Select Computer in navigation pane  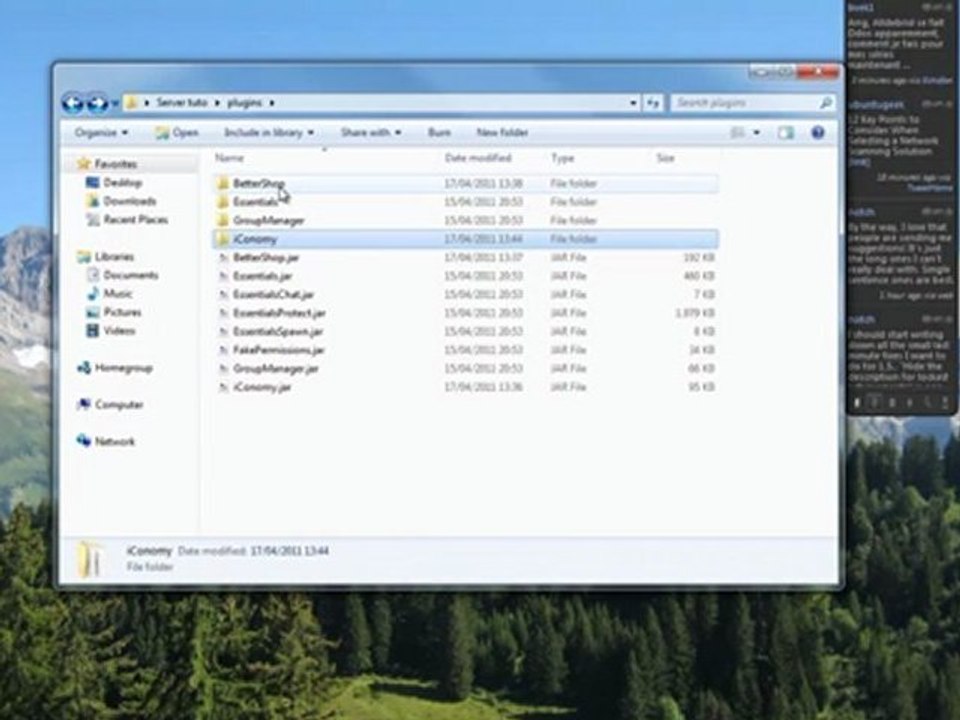click(119, 404)
